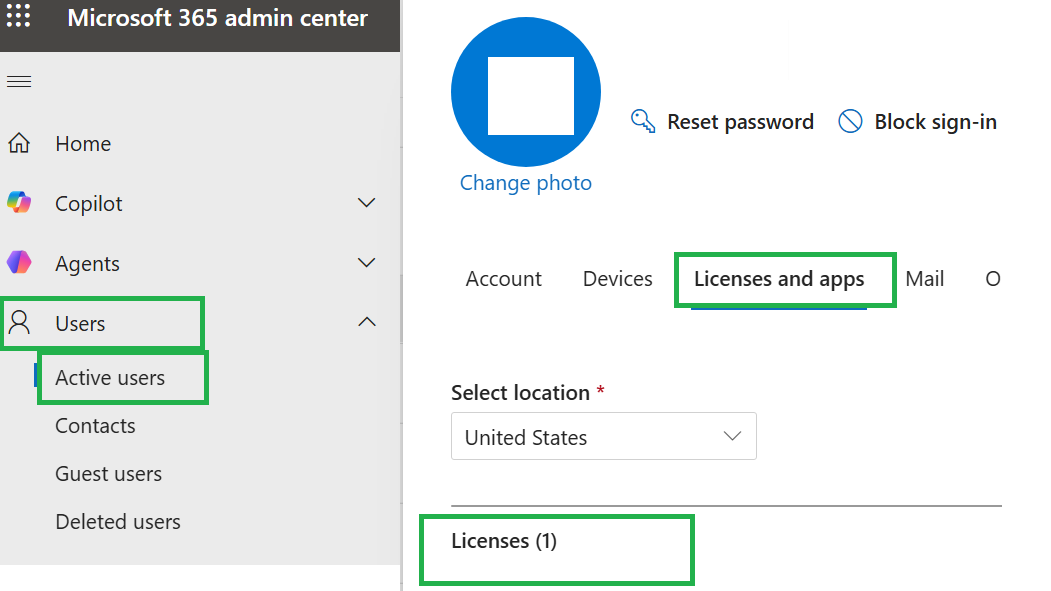
Task: Switch to the Mail tab
Action: point(924,279)
